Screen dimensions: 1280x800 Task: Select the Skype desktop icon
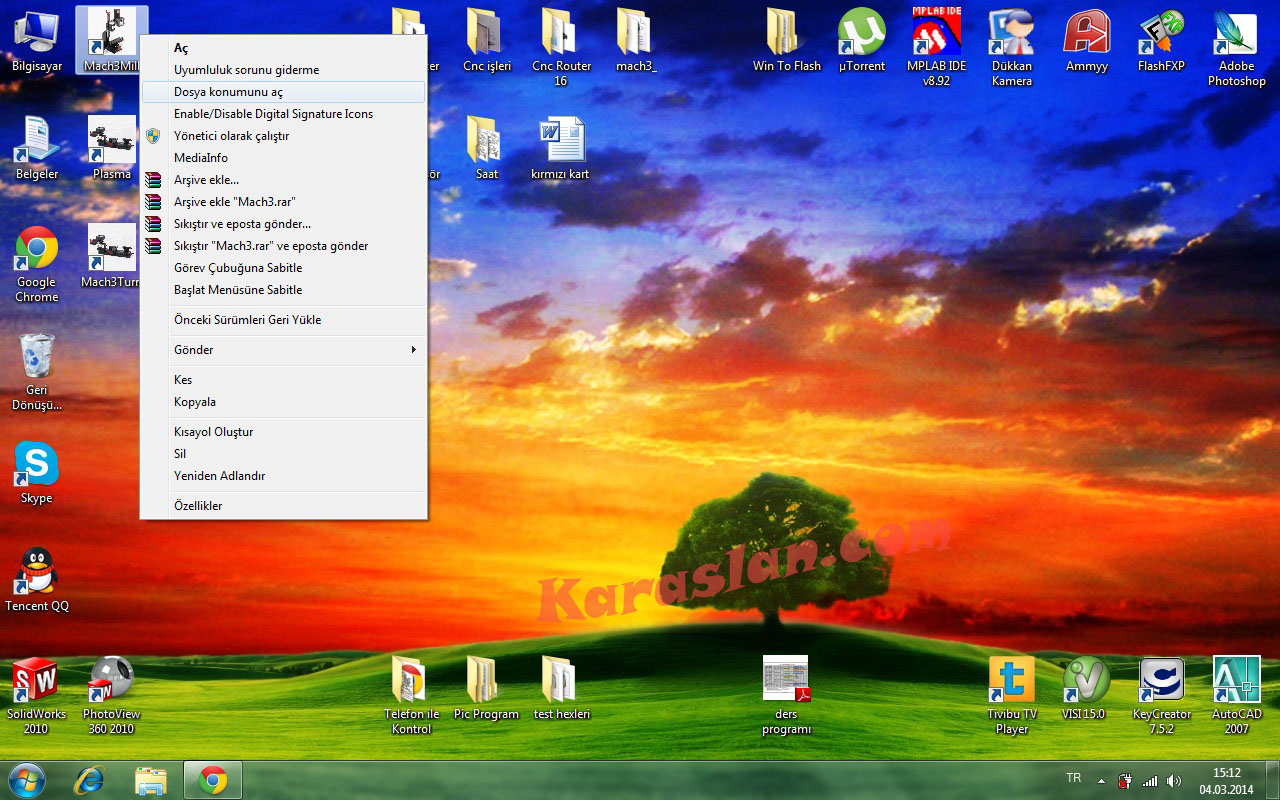[x=37, y=474]
